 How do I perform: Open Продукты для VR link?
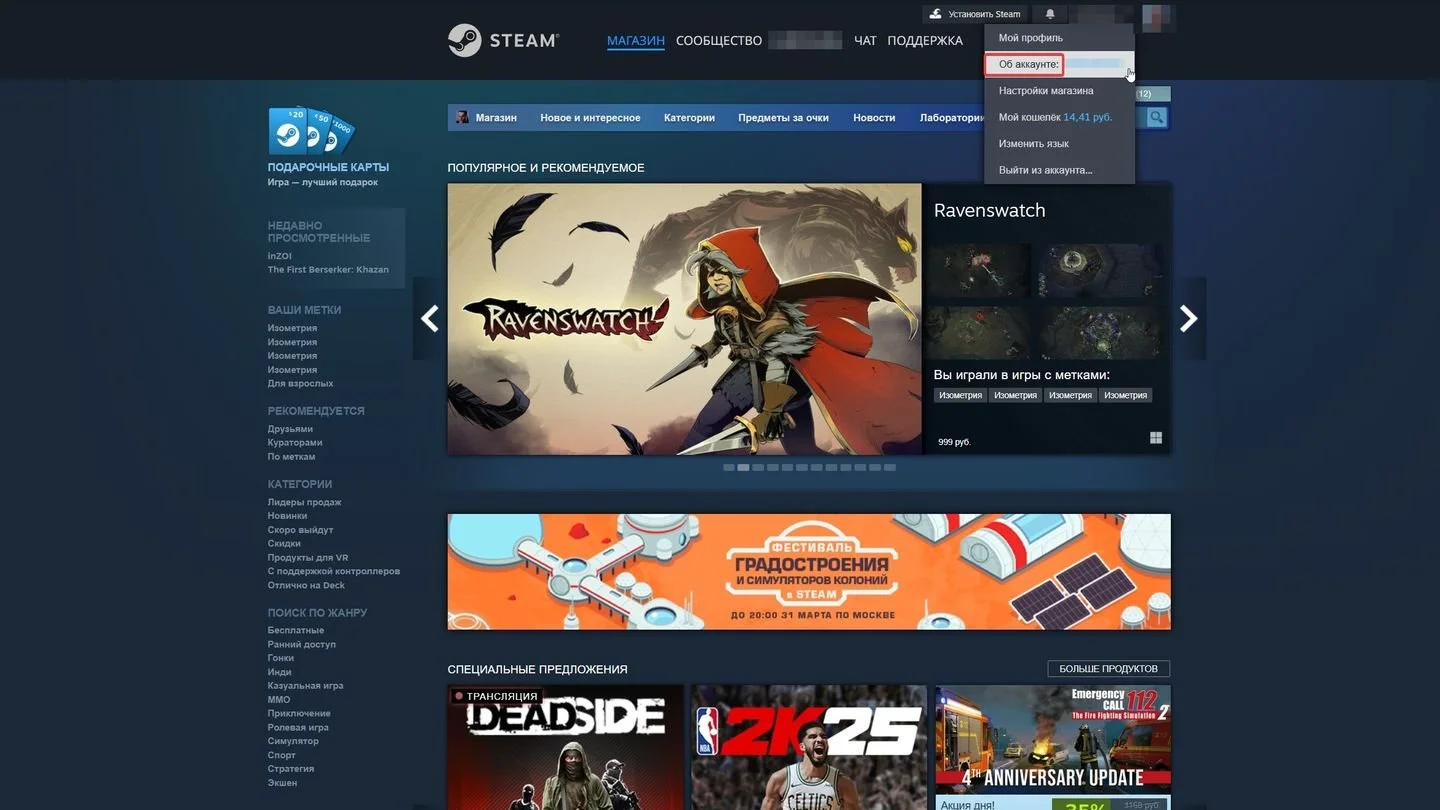coord(308,558)
